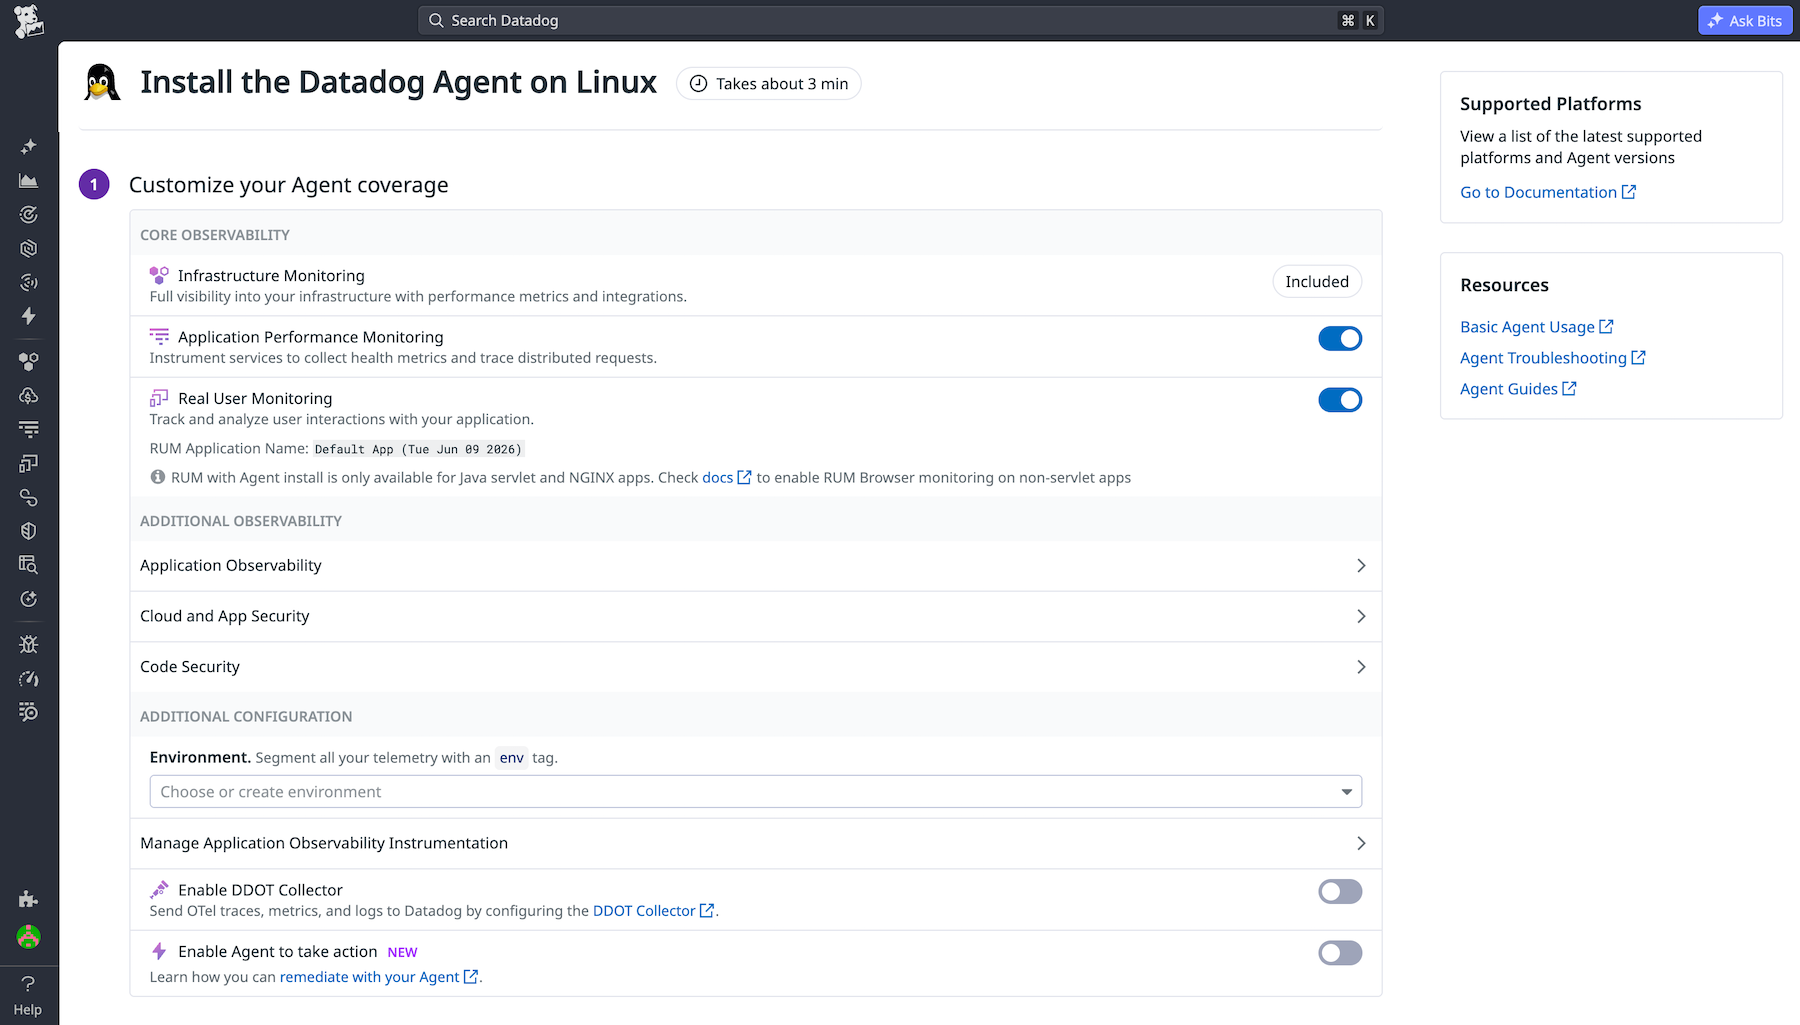The height and width of the screenshot is (1025, 1800).
Task: Open the RUM screens sidebar icon
Action: (x=29, y=463)
